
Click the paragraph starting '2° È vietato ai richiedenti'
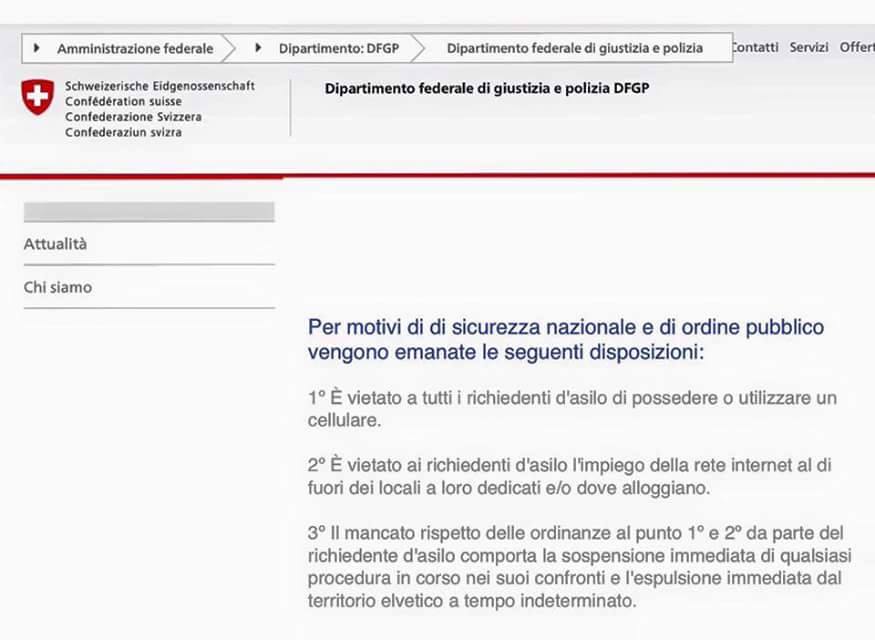[x=569, y=477]
